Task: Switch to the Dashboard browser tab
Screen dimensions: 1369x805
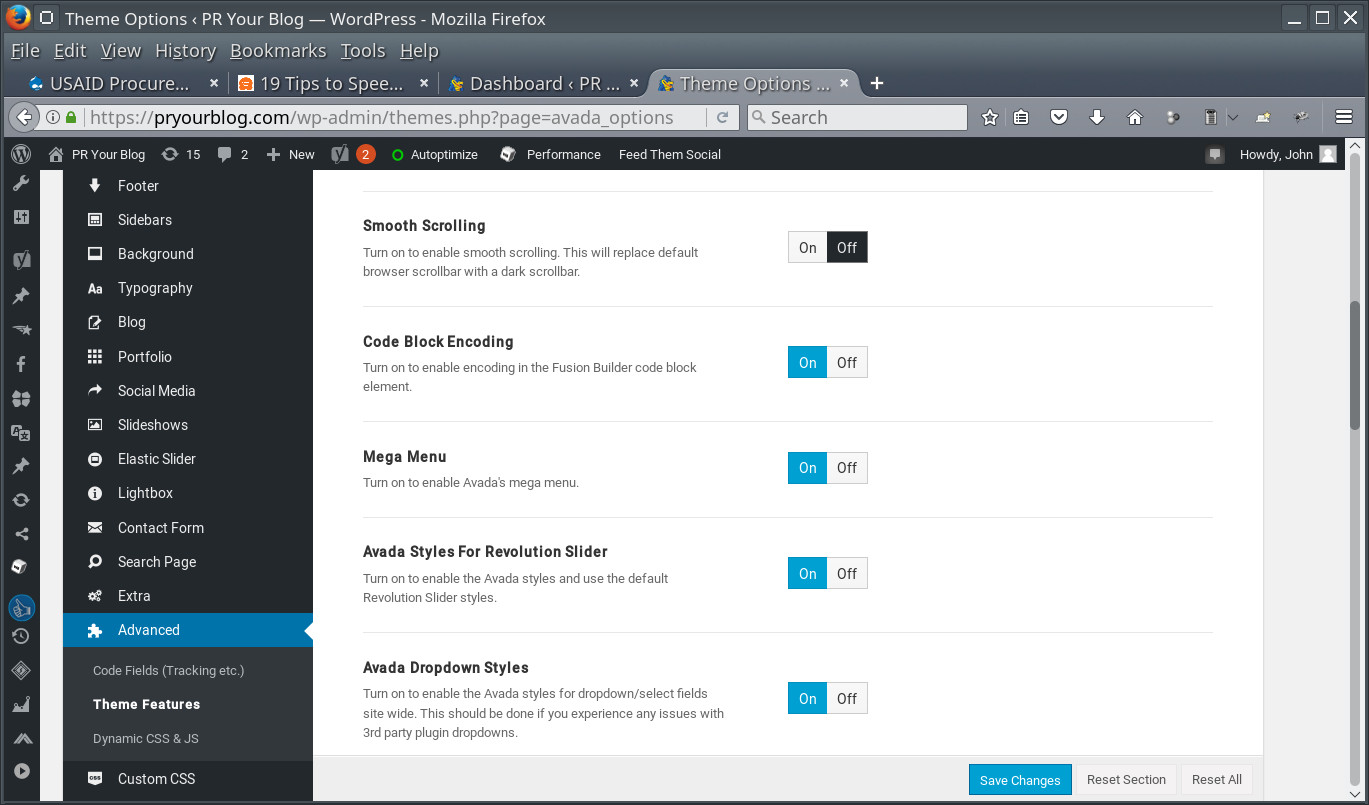Action: [x=545, y=83]
